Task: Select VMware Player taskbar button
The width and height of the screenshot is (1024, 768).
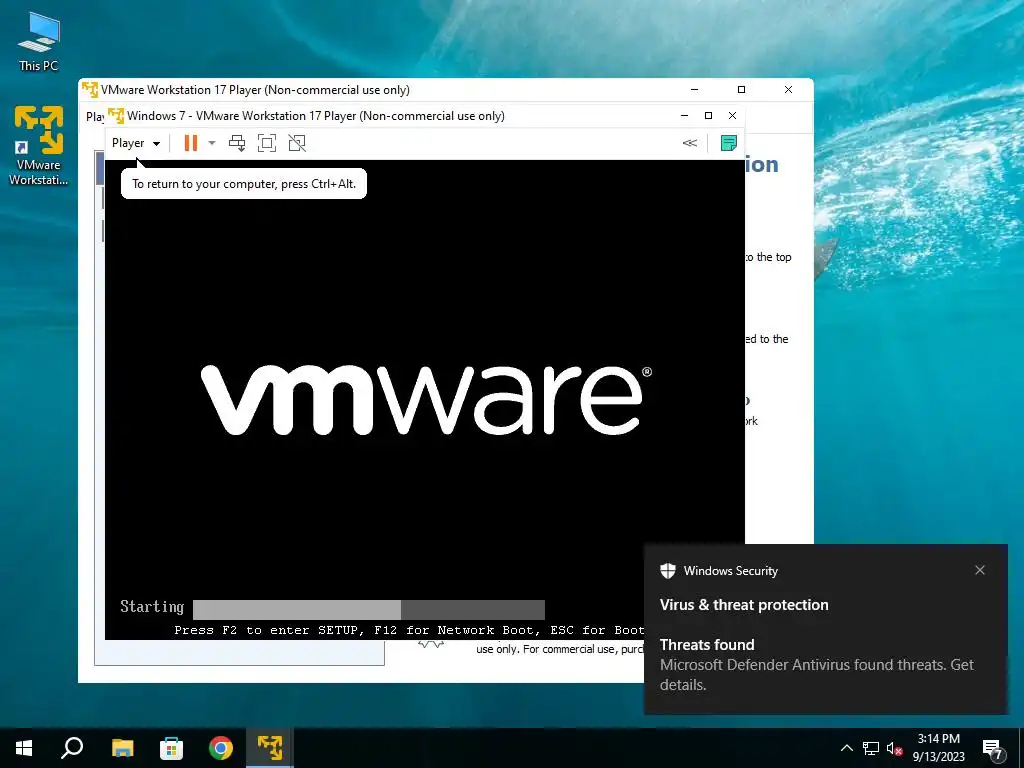Action: tap(270, 748)
